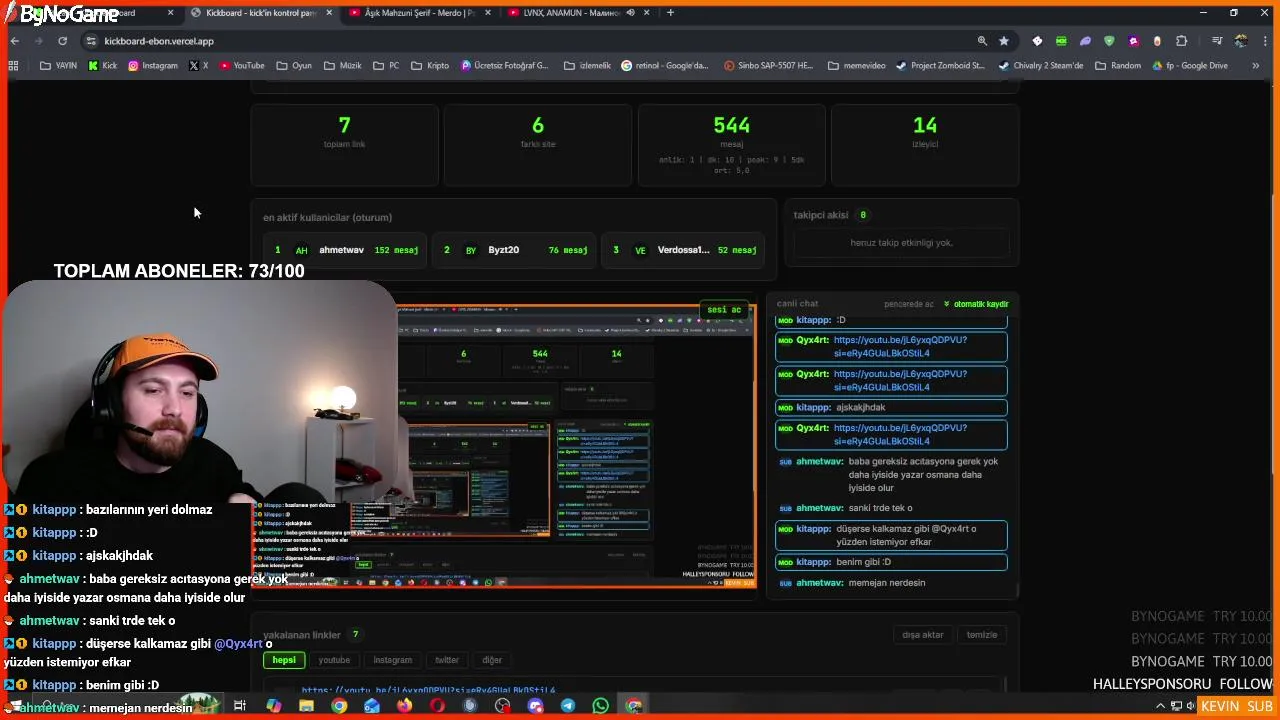Click the 544 mesaj stat card
The width and height of the screenshot is (1280, 720).
(731, 145)
